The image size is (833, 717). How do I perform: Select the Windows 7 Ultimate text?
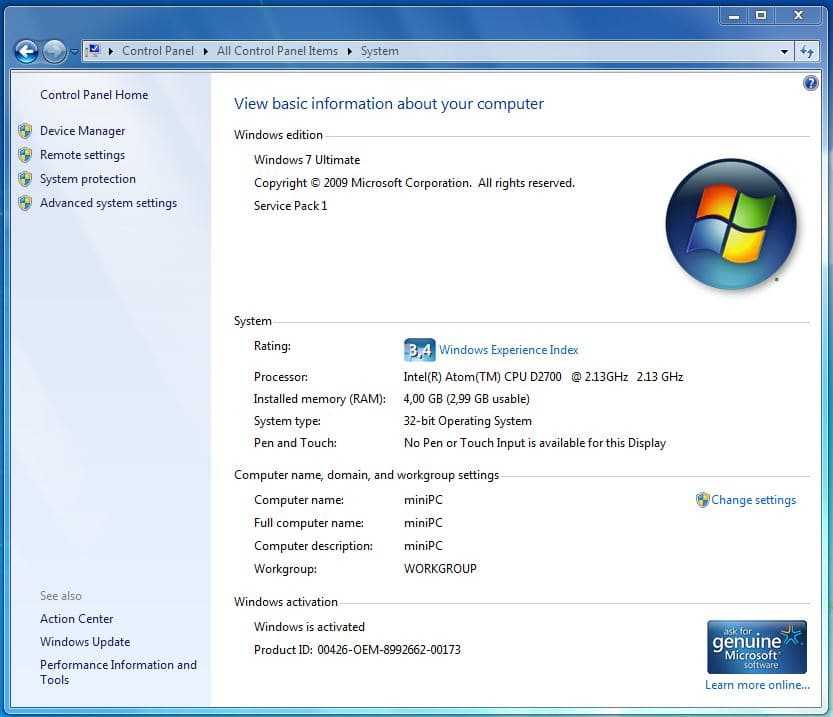click(307, 159)
